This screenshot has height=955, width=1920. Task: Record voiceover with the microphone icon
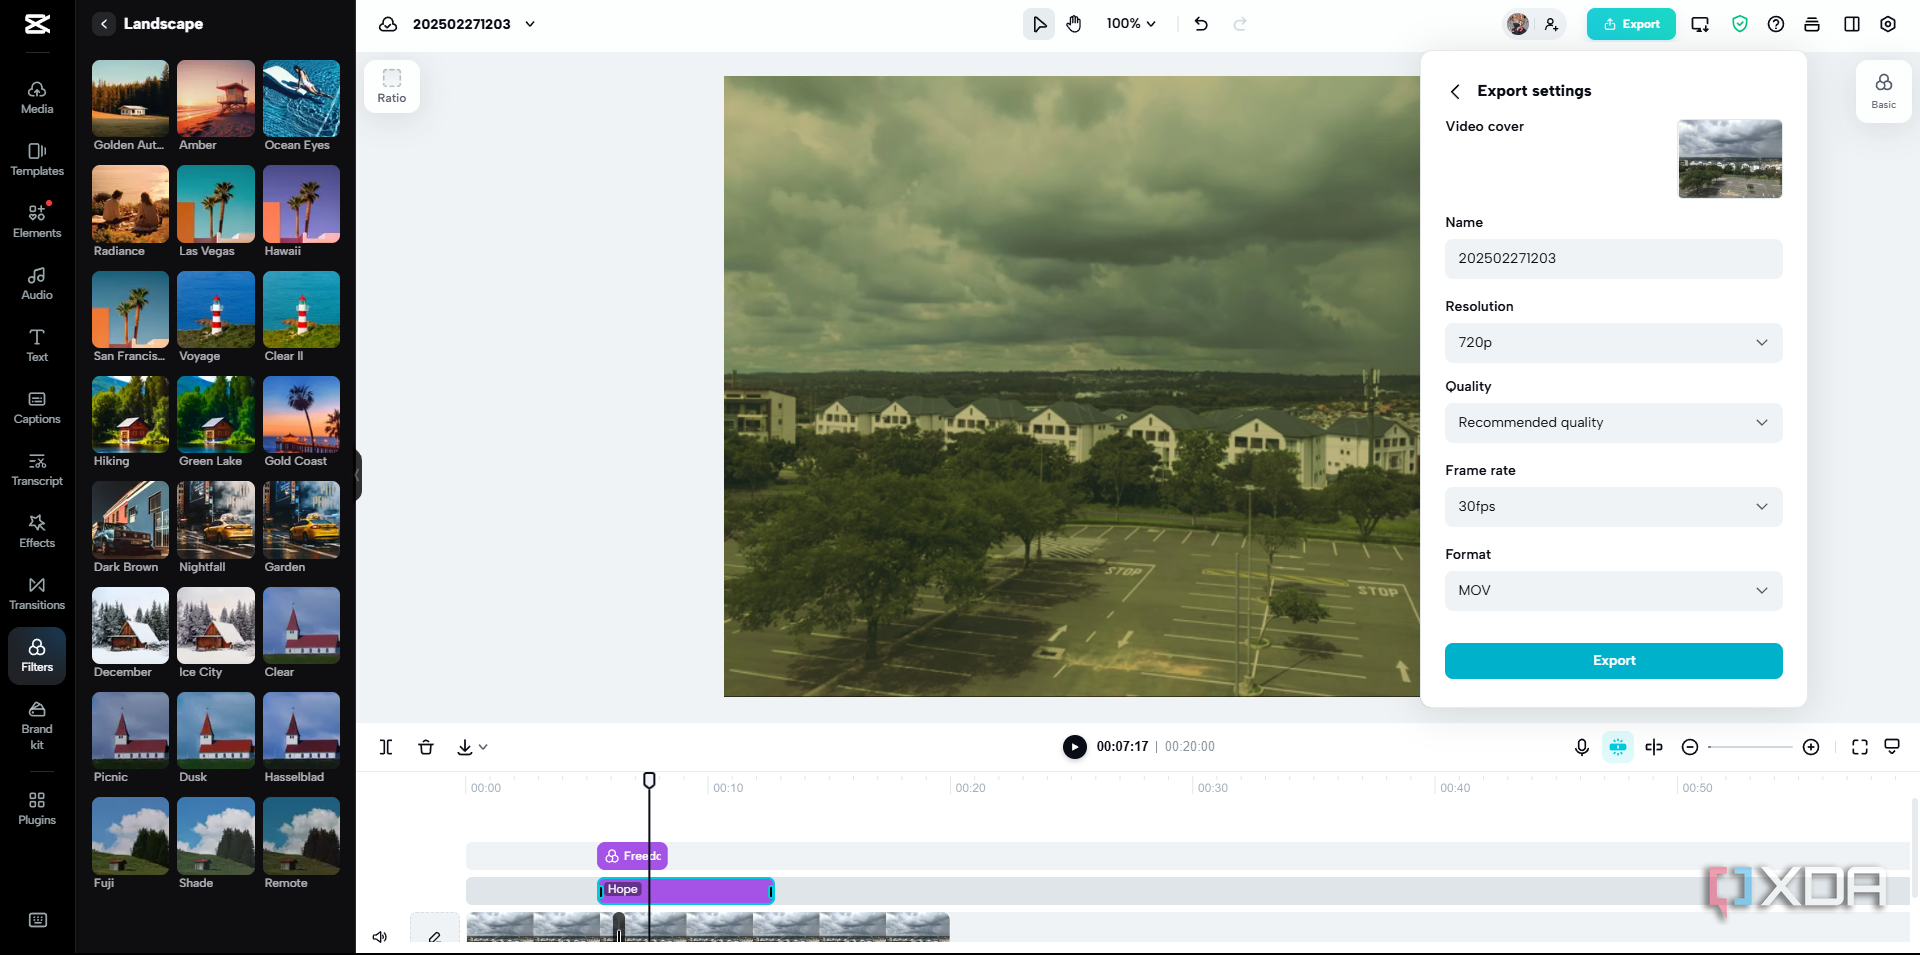[1582, 747]
